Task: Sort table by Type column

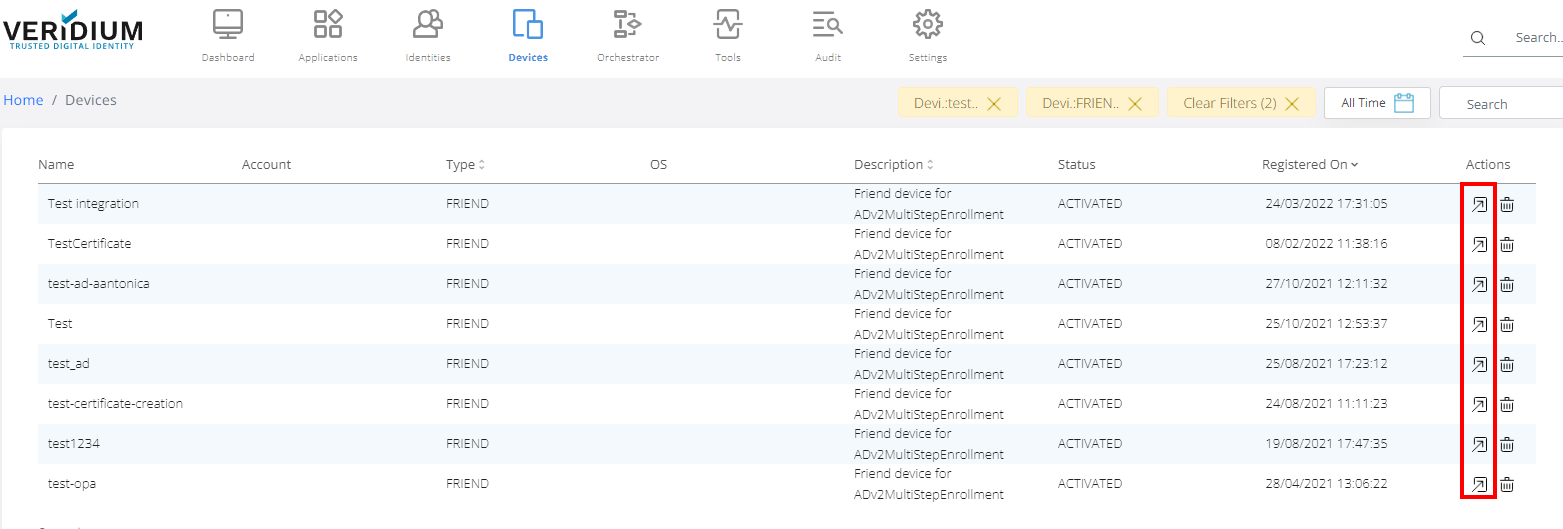Action: click(x=465, y=164)
